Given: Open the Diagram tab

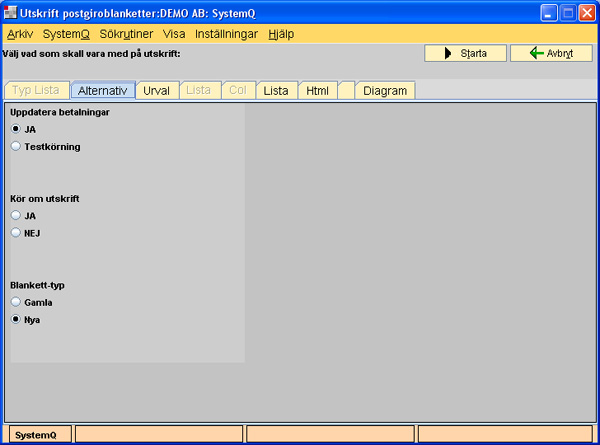Looking at the screenshot, I should pos(385,91).
